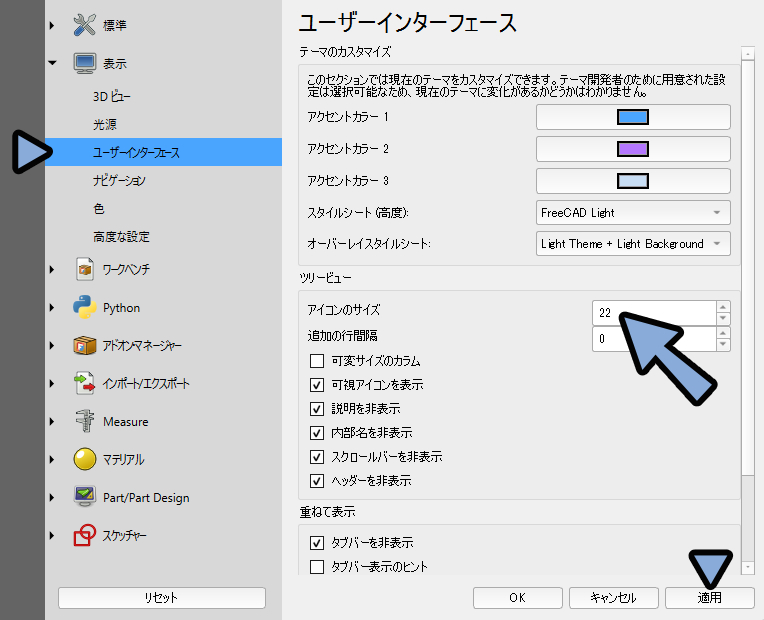
Task: Click the OK button
Action: [517, 598]
